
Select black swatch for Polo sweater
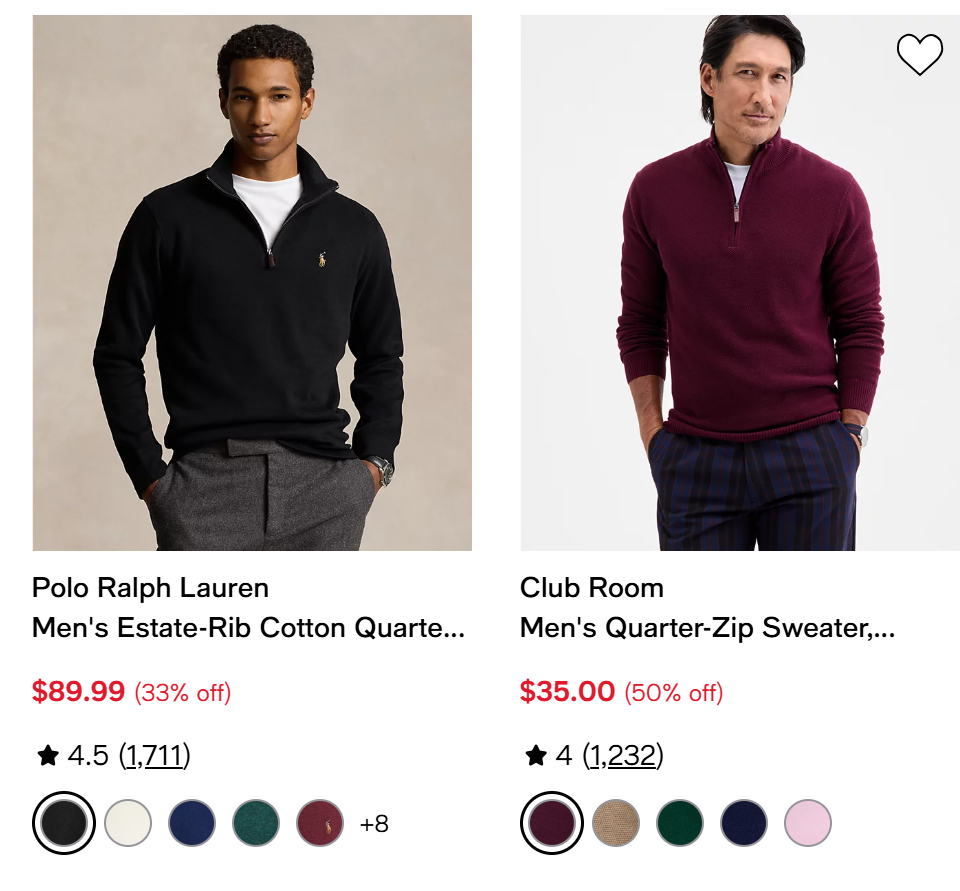coord(64,823)
